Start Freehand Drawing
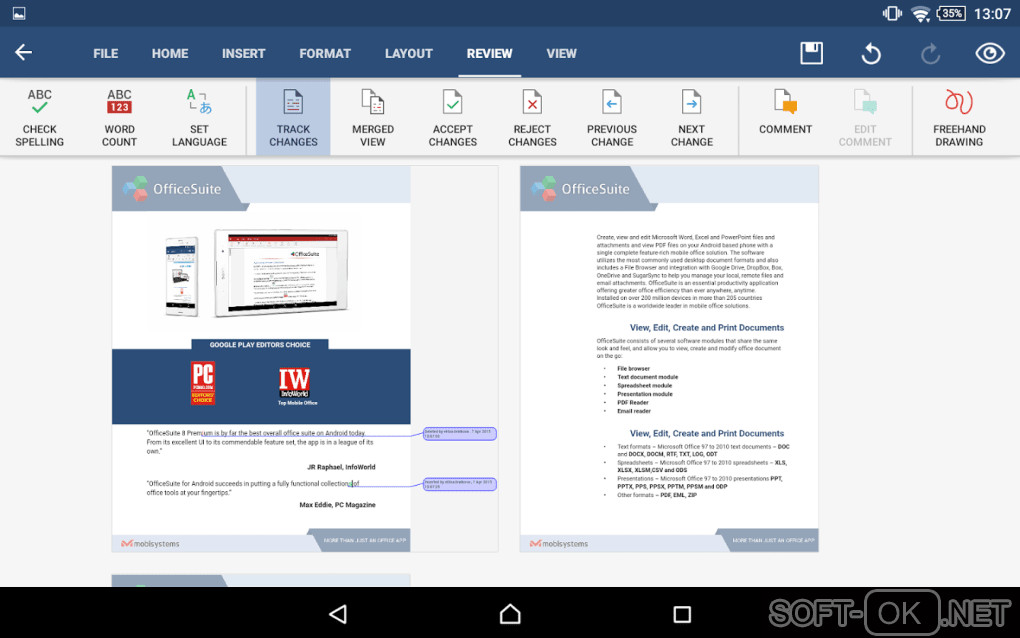Image resolution: width=1020 pixels, height=638 pixels. click(x=959, y=117)
